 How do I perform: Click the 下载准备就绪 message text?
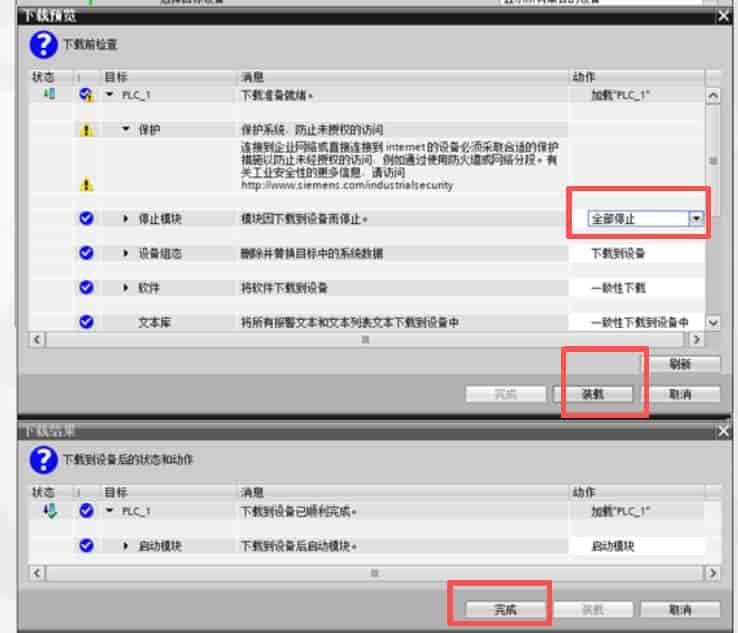tap(276, 95)
